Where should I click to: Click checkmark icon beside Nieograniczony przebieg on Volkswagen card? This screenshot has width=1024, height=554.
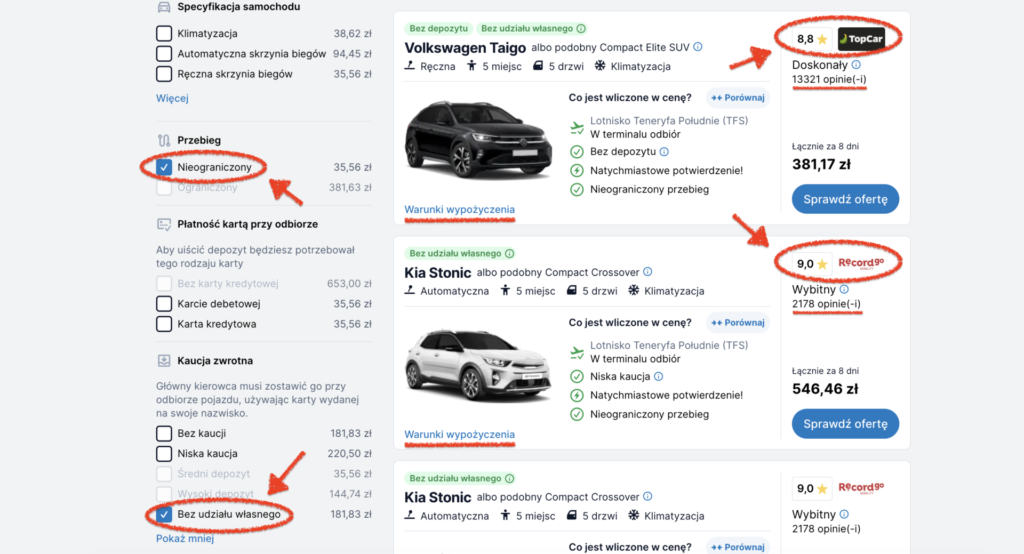(577, 189)
